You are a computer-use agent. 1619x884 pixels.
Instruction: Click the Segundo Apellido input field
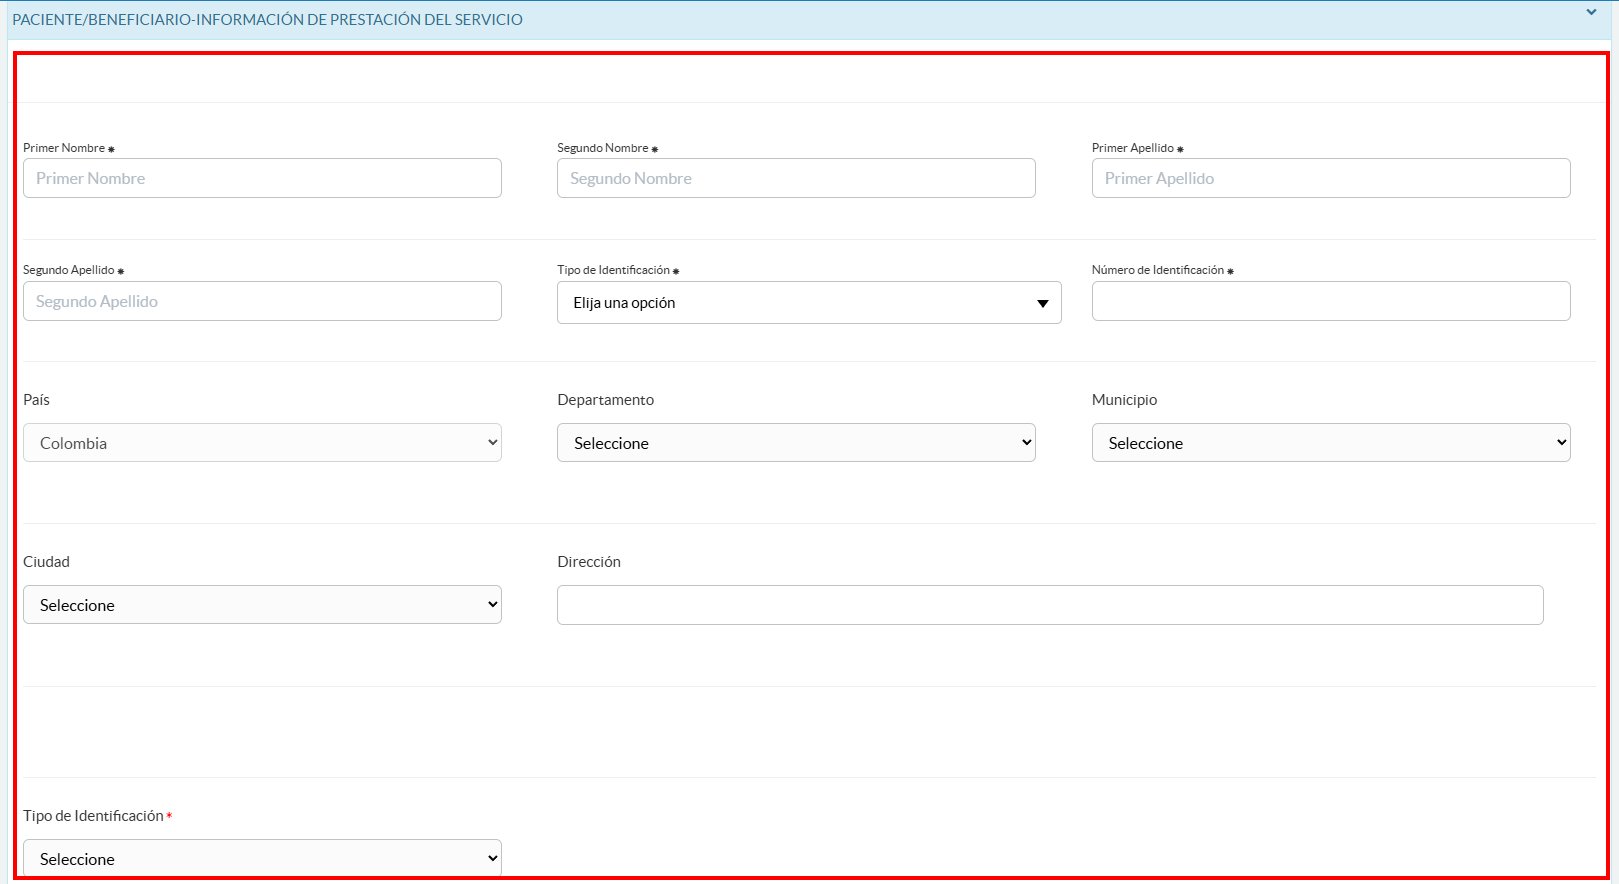tap(262, 301)
